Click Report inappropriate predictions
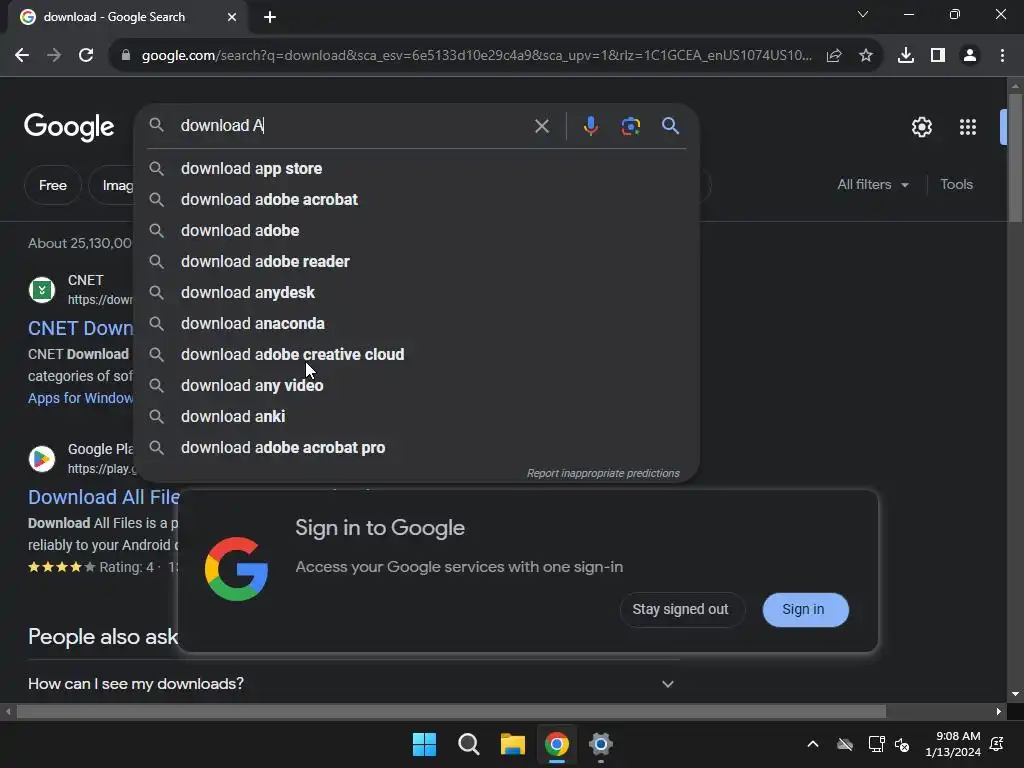The width and height of the screenshot is (1024, 768). [x=603, y=473]
